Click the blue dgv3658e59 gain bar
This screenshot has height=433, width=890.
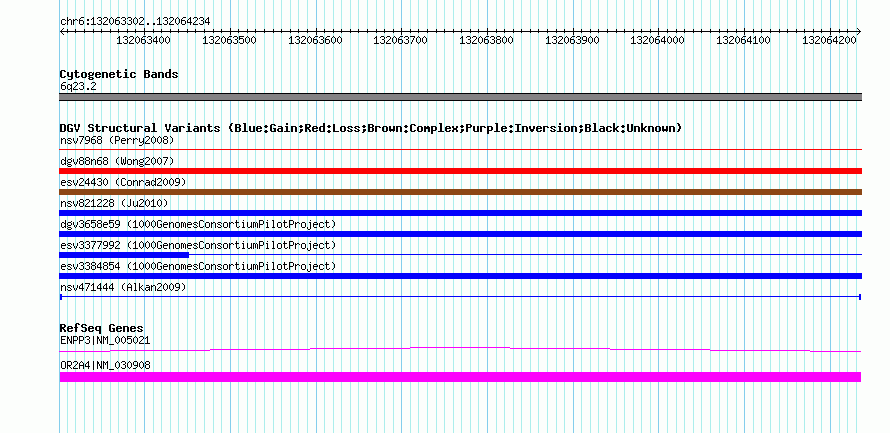pos(460,234)
